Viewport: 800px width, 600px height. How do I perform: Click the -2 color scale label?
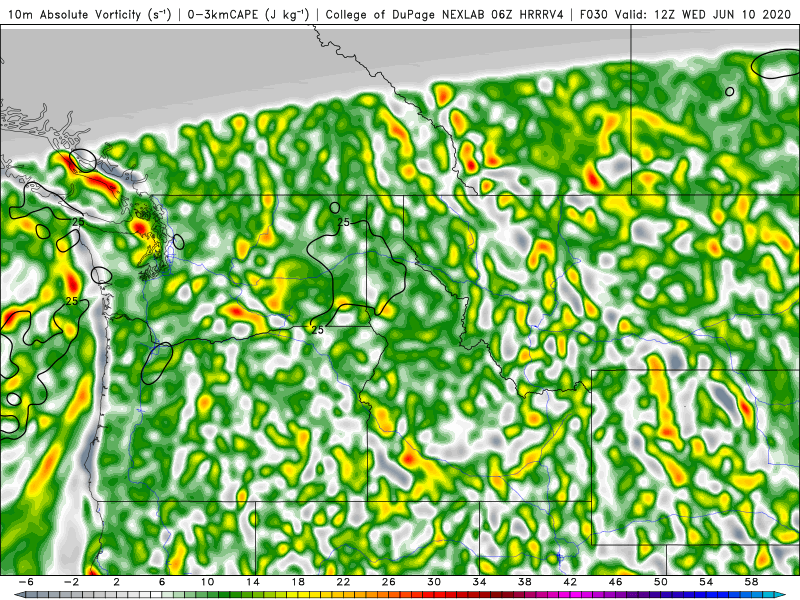(71, 582)
